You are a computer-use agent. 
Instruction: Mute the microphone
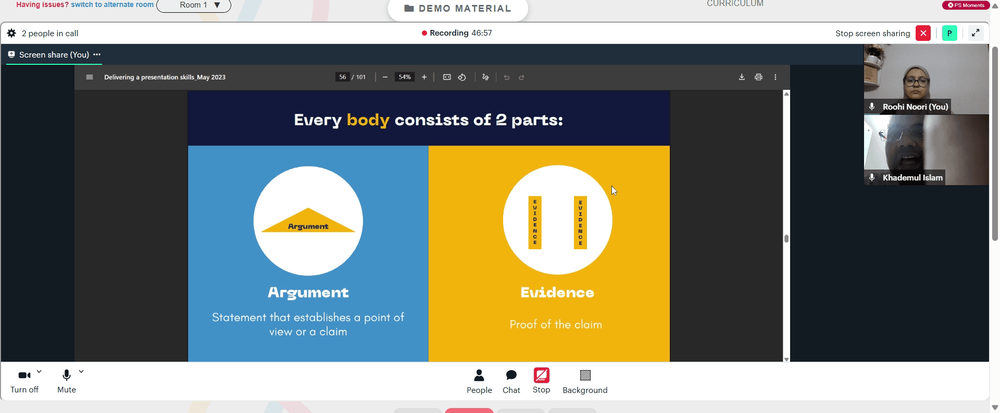[x=66, y=381]
